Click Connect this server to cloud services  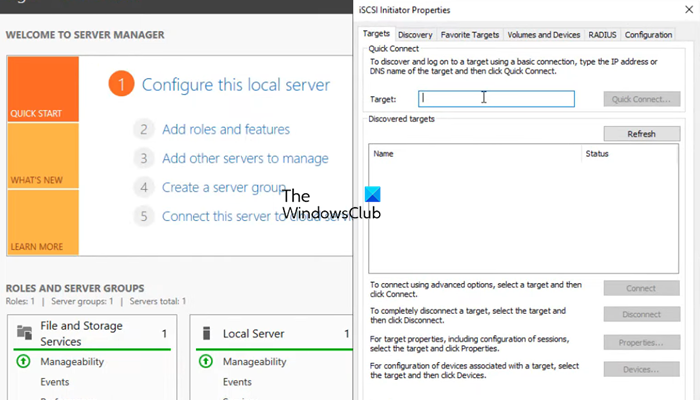pyautogui.click(x=257, y=216)
